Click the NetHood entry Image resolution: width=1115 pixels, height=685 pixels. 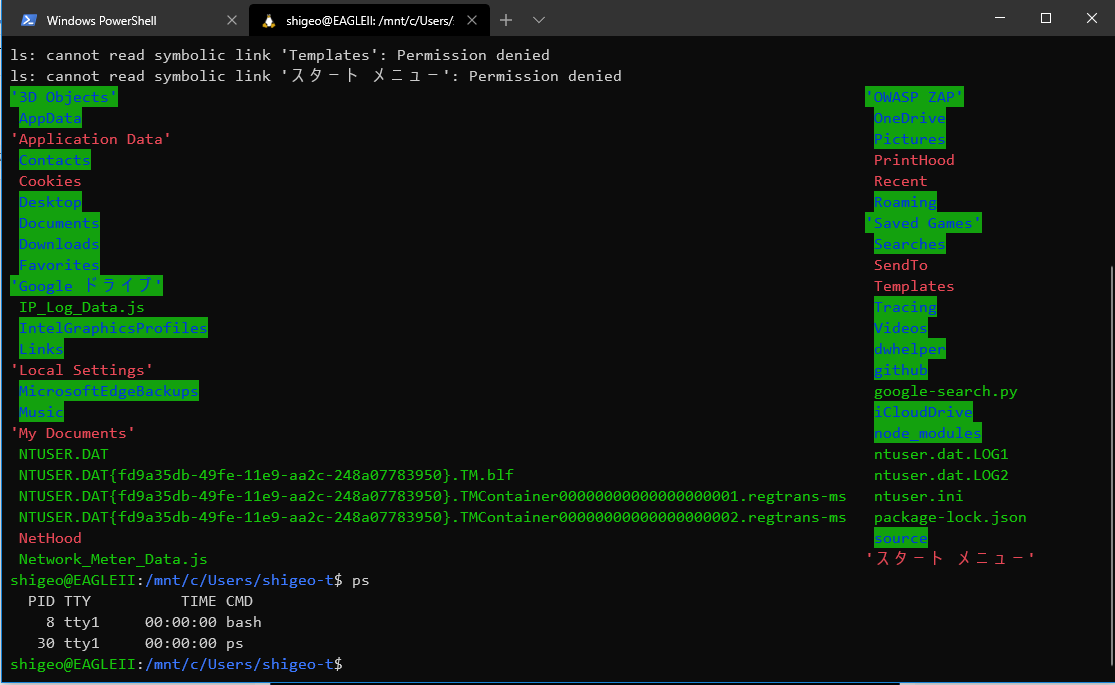(50, 538)
